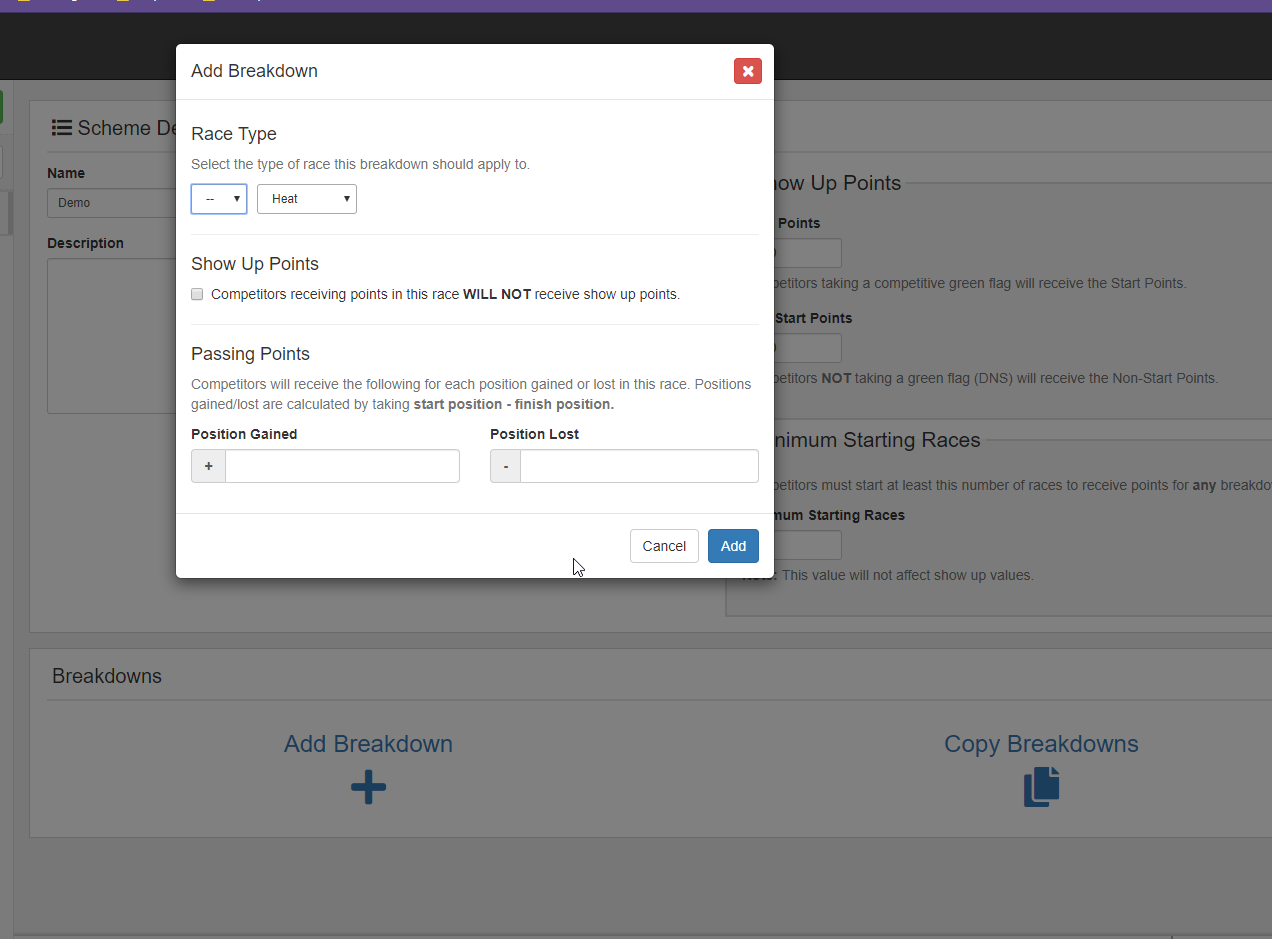Click the Scheme Details list icon
Image resolution: width=1272 pixels, height=939 pixels.
coord(62,128)
